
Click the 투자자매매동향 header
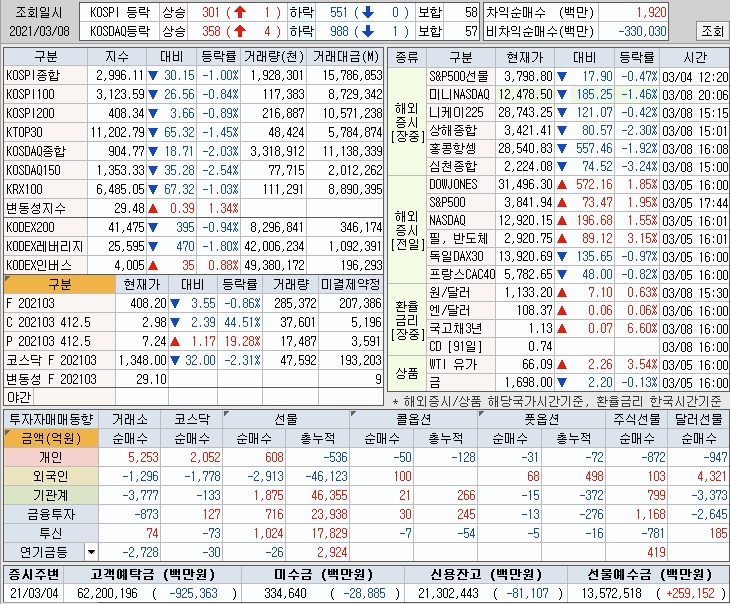(x=51, y=420)
